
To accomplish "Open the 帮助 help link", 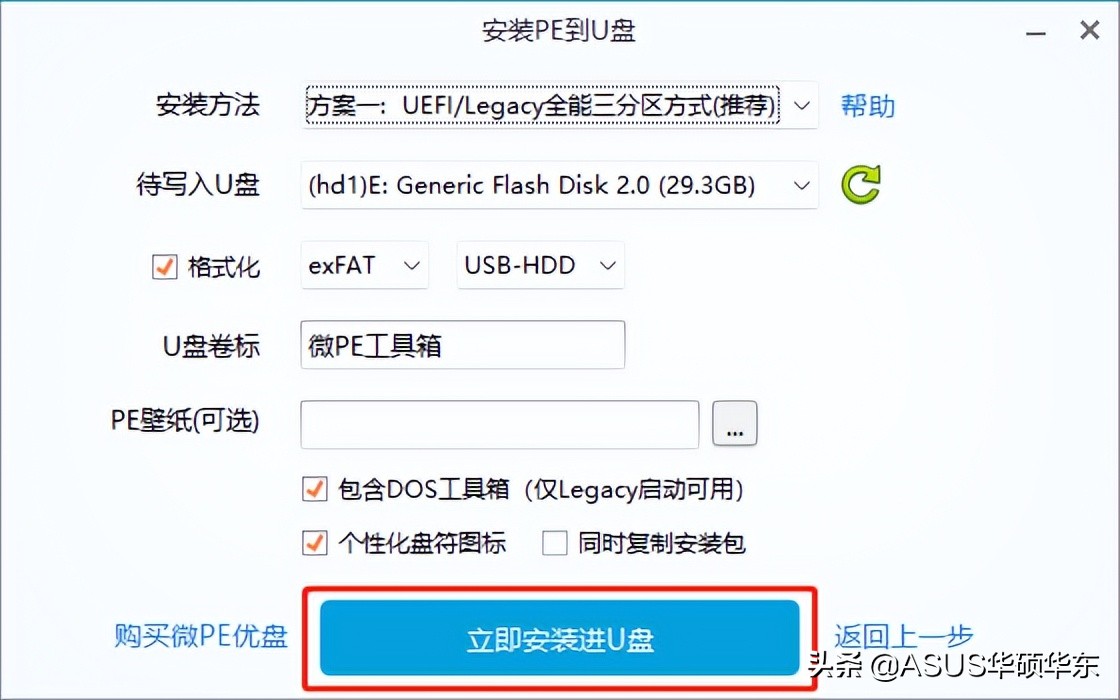I will 867,106.
